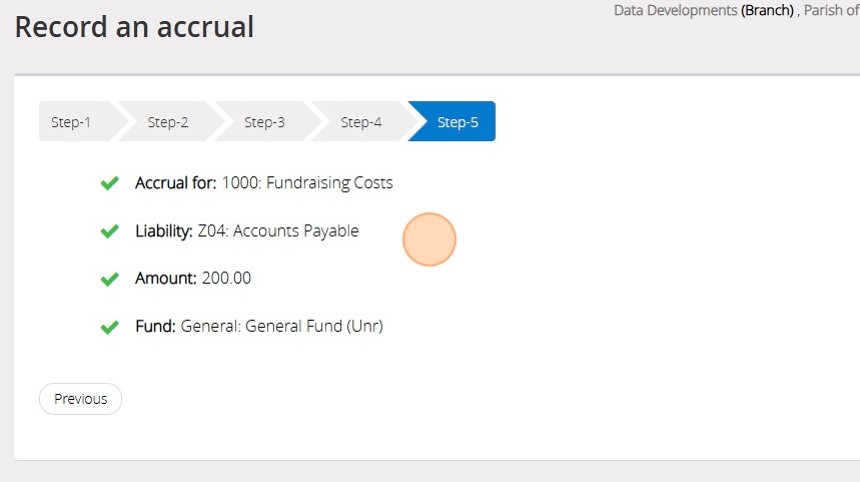860x482 pixels.
Task: Click the 'General: General Fund (Unr)' value
Action: tap(282, 326)
